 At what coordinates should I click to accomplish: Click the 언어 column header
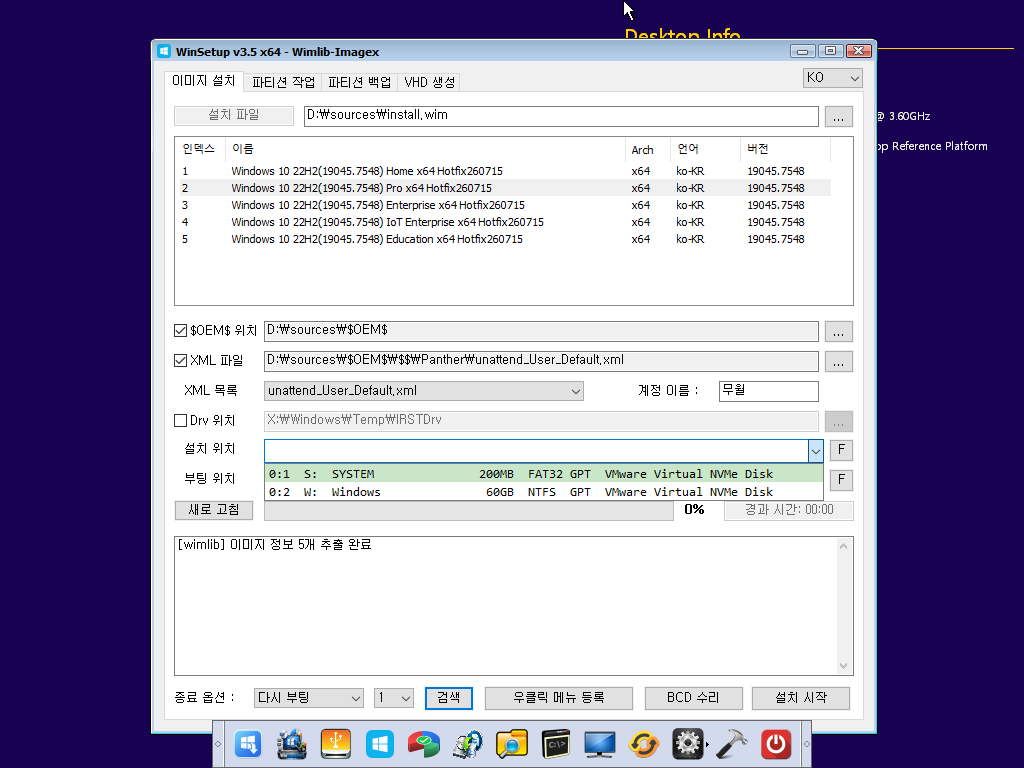(x=705, y=150)
